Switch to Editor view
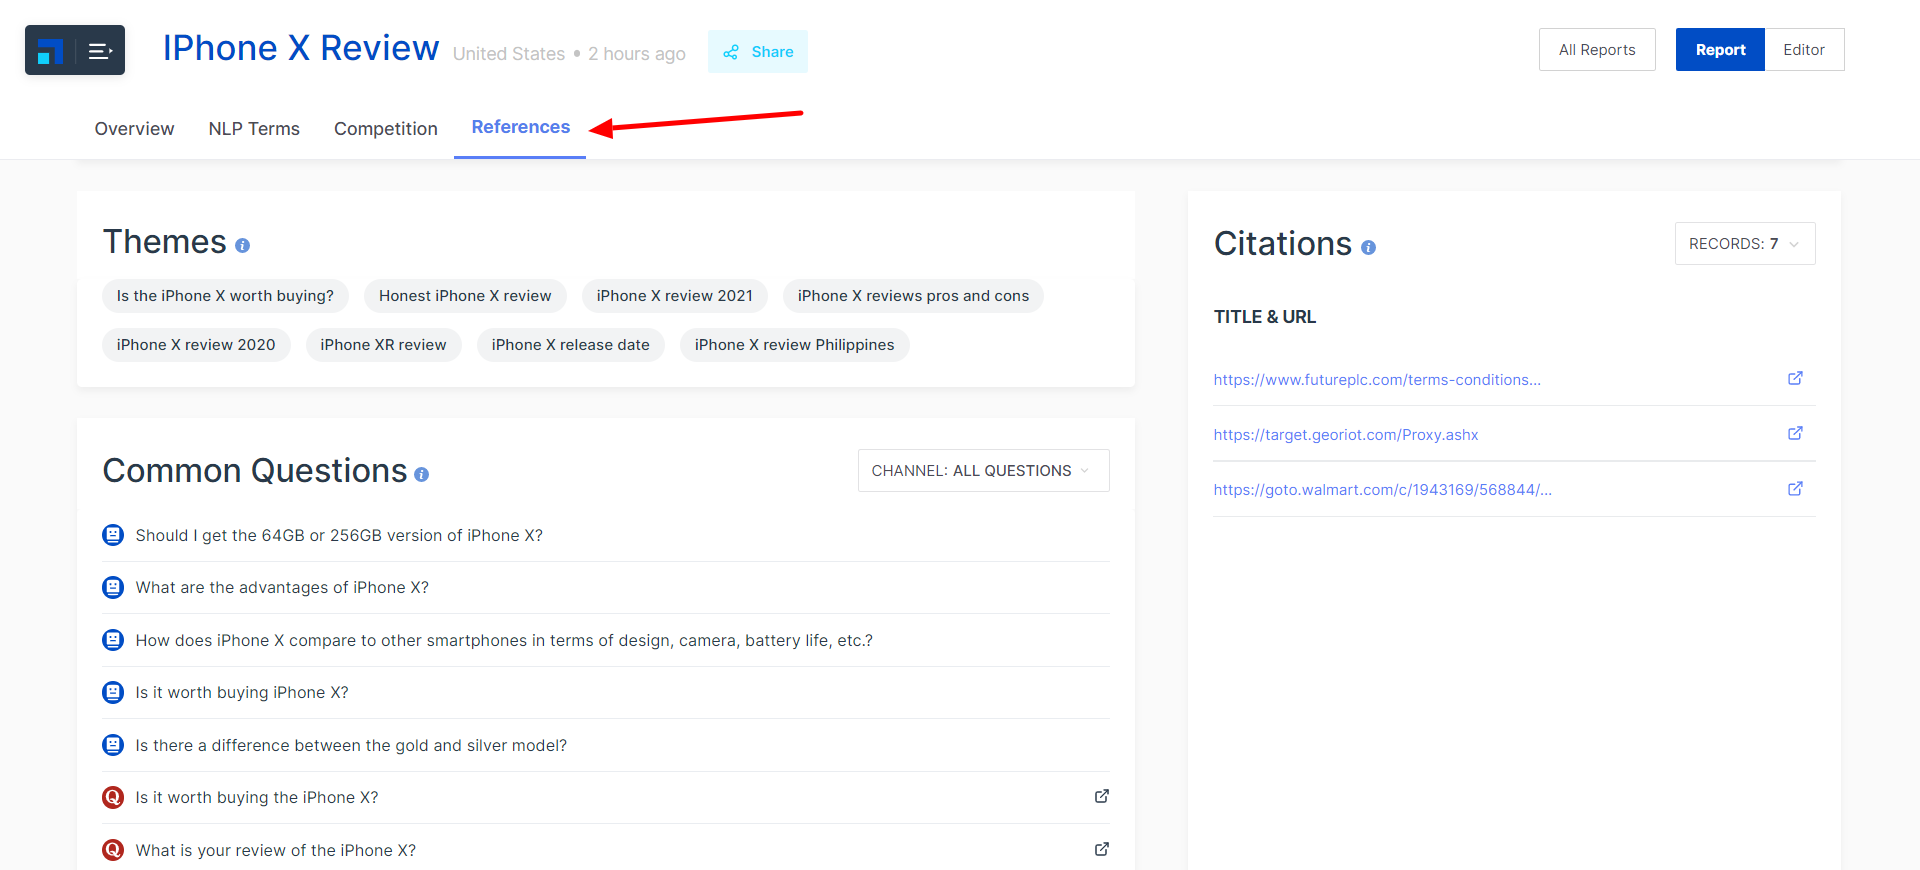 pyautogui.click(x=1804, y=50)
